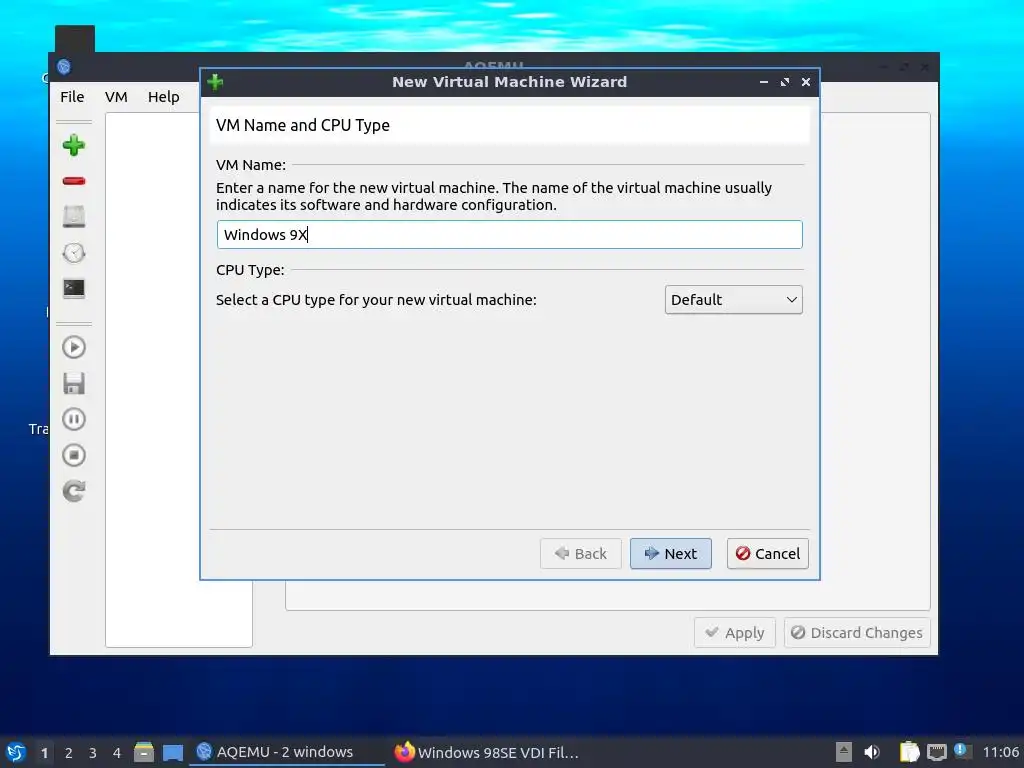Switch to workspace 4 in taskbar

tap(117, 753)
